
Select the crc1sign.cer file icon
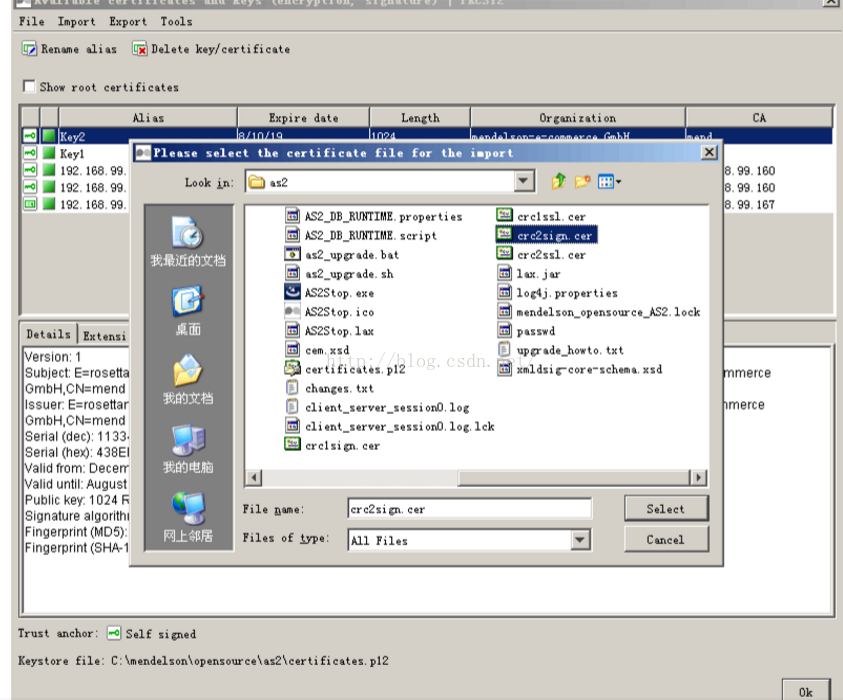point(292,445)
